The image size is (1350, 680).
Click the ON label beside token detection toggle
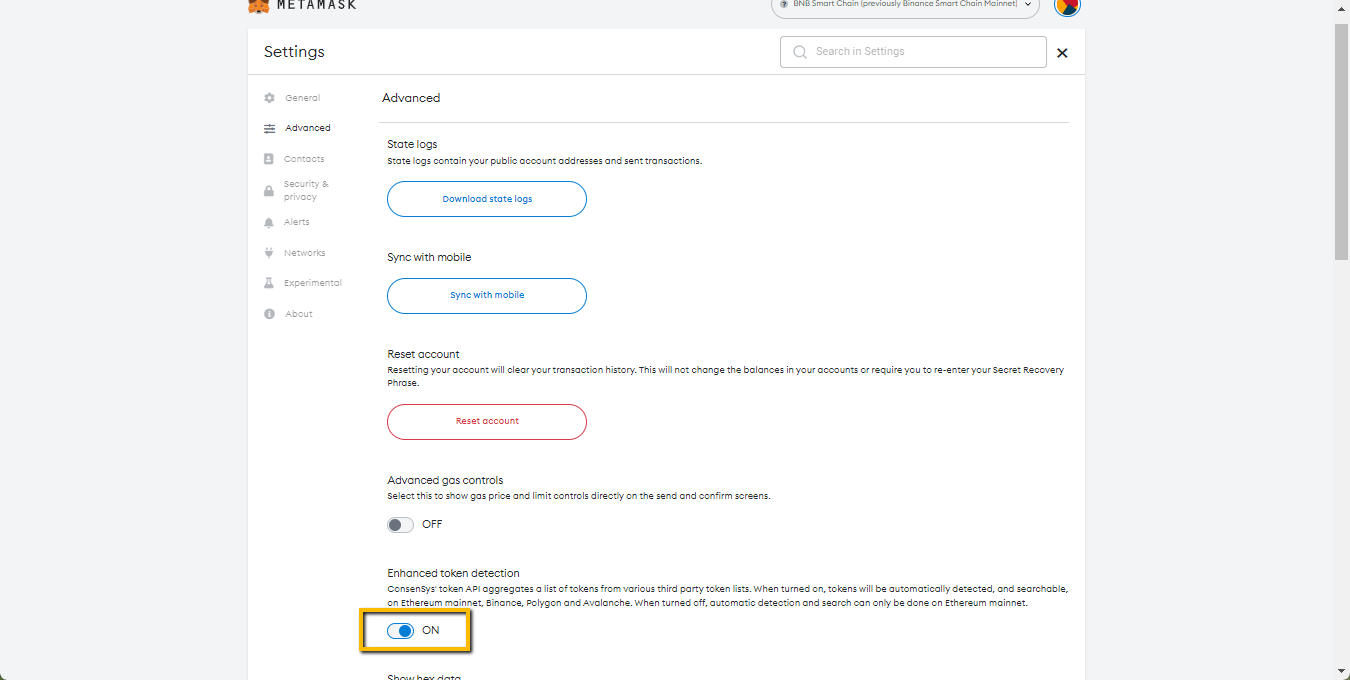430,631
